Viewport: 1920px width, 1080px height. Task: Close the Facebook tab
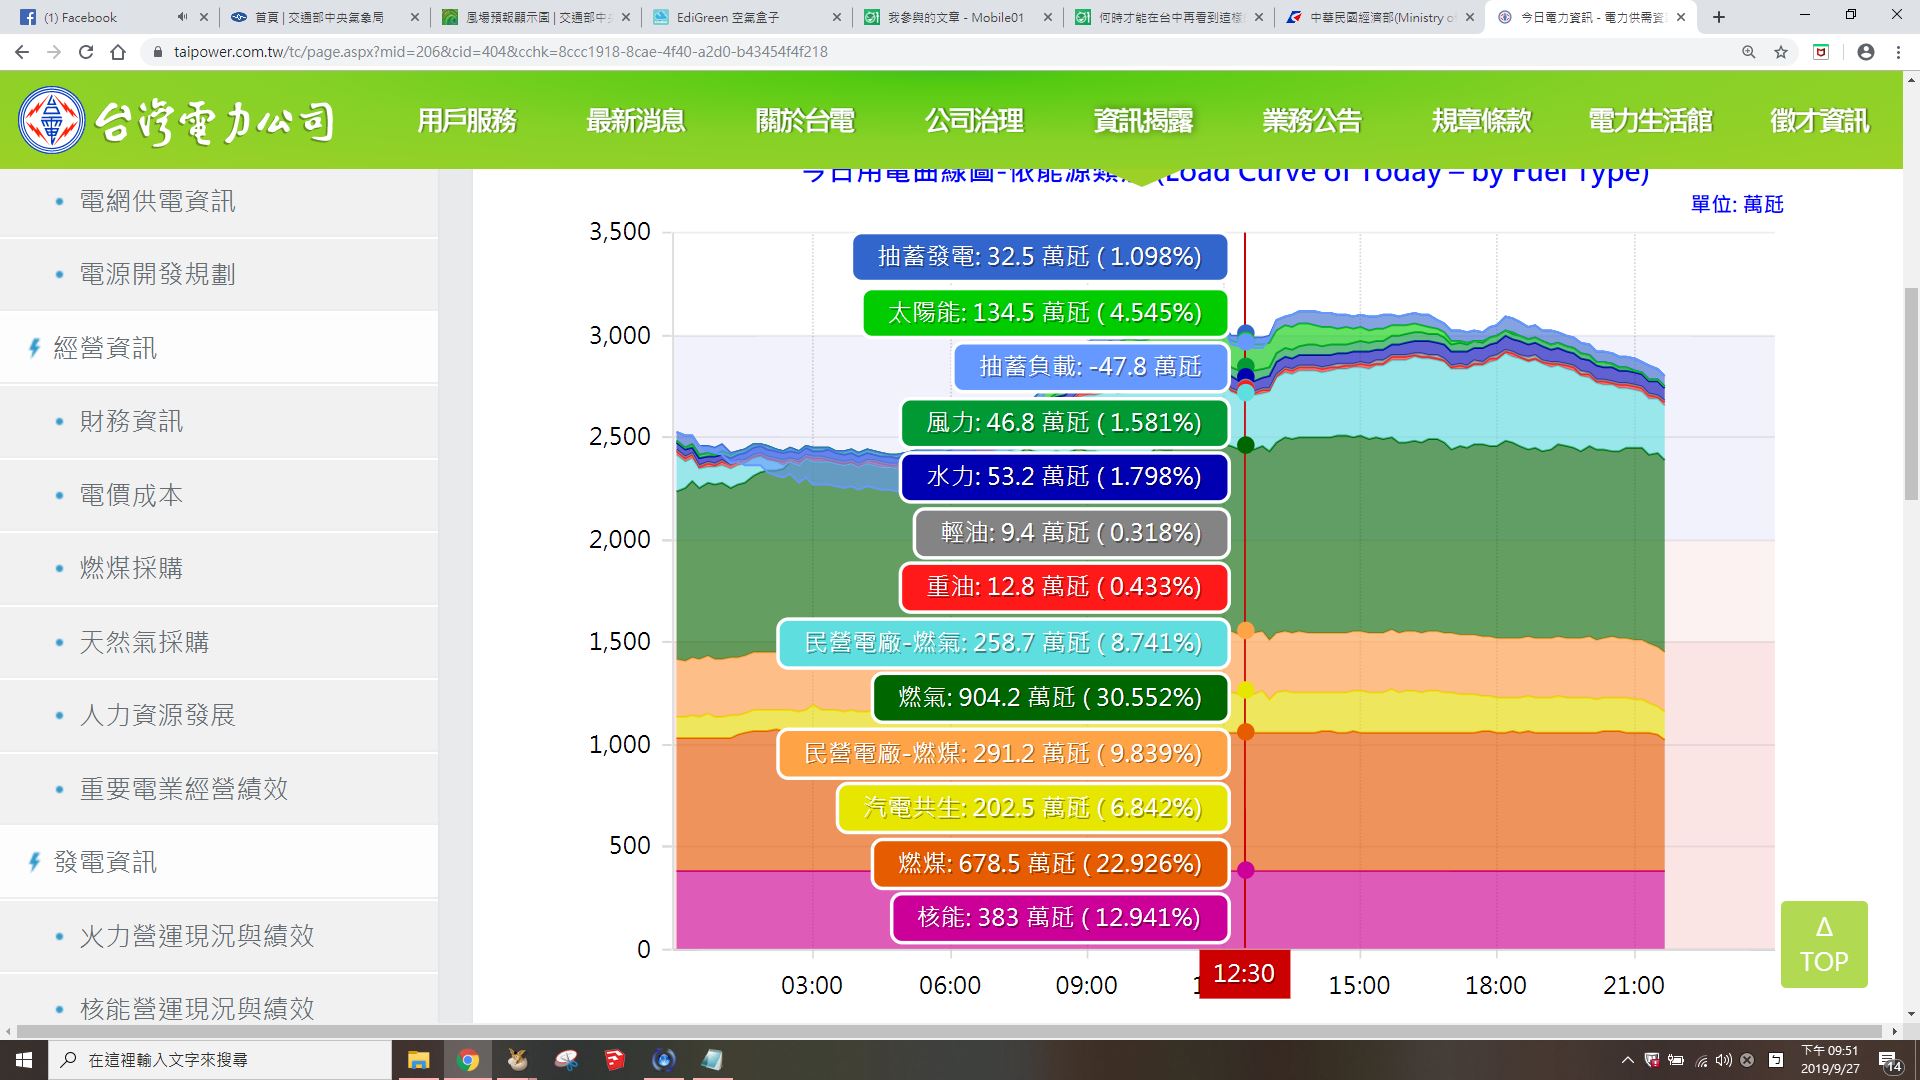[204, 17]
